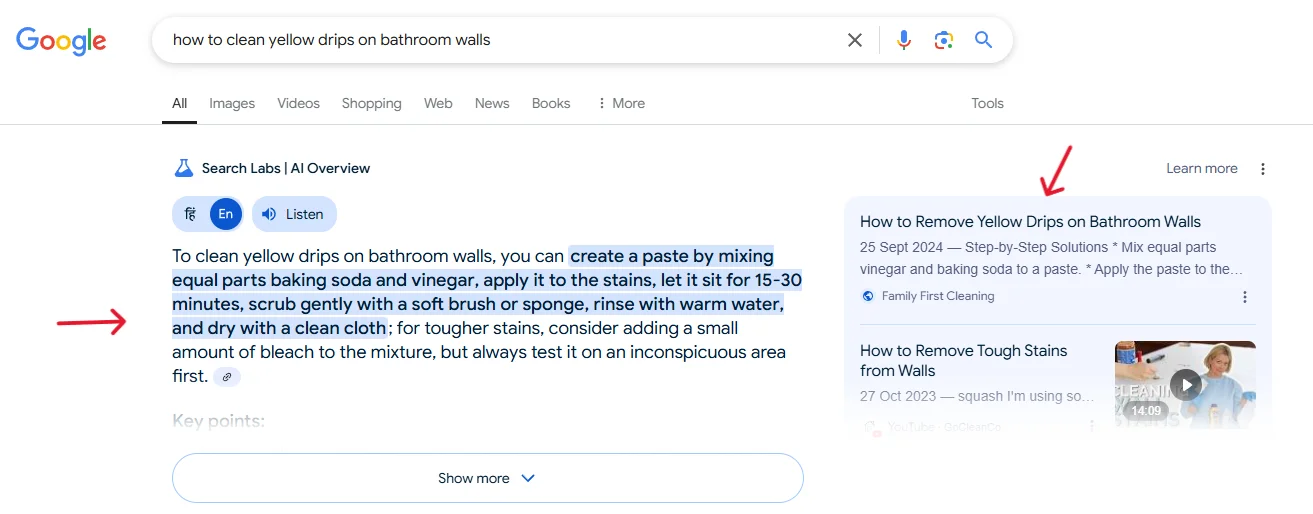Click the Learn more link
Viewport: 1313px width, 514px height.
tap(1202, 169)
